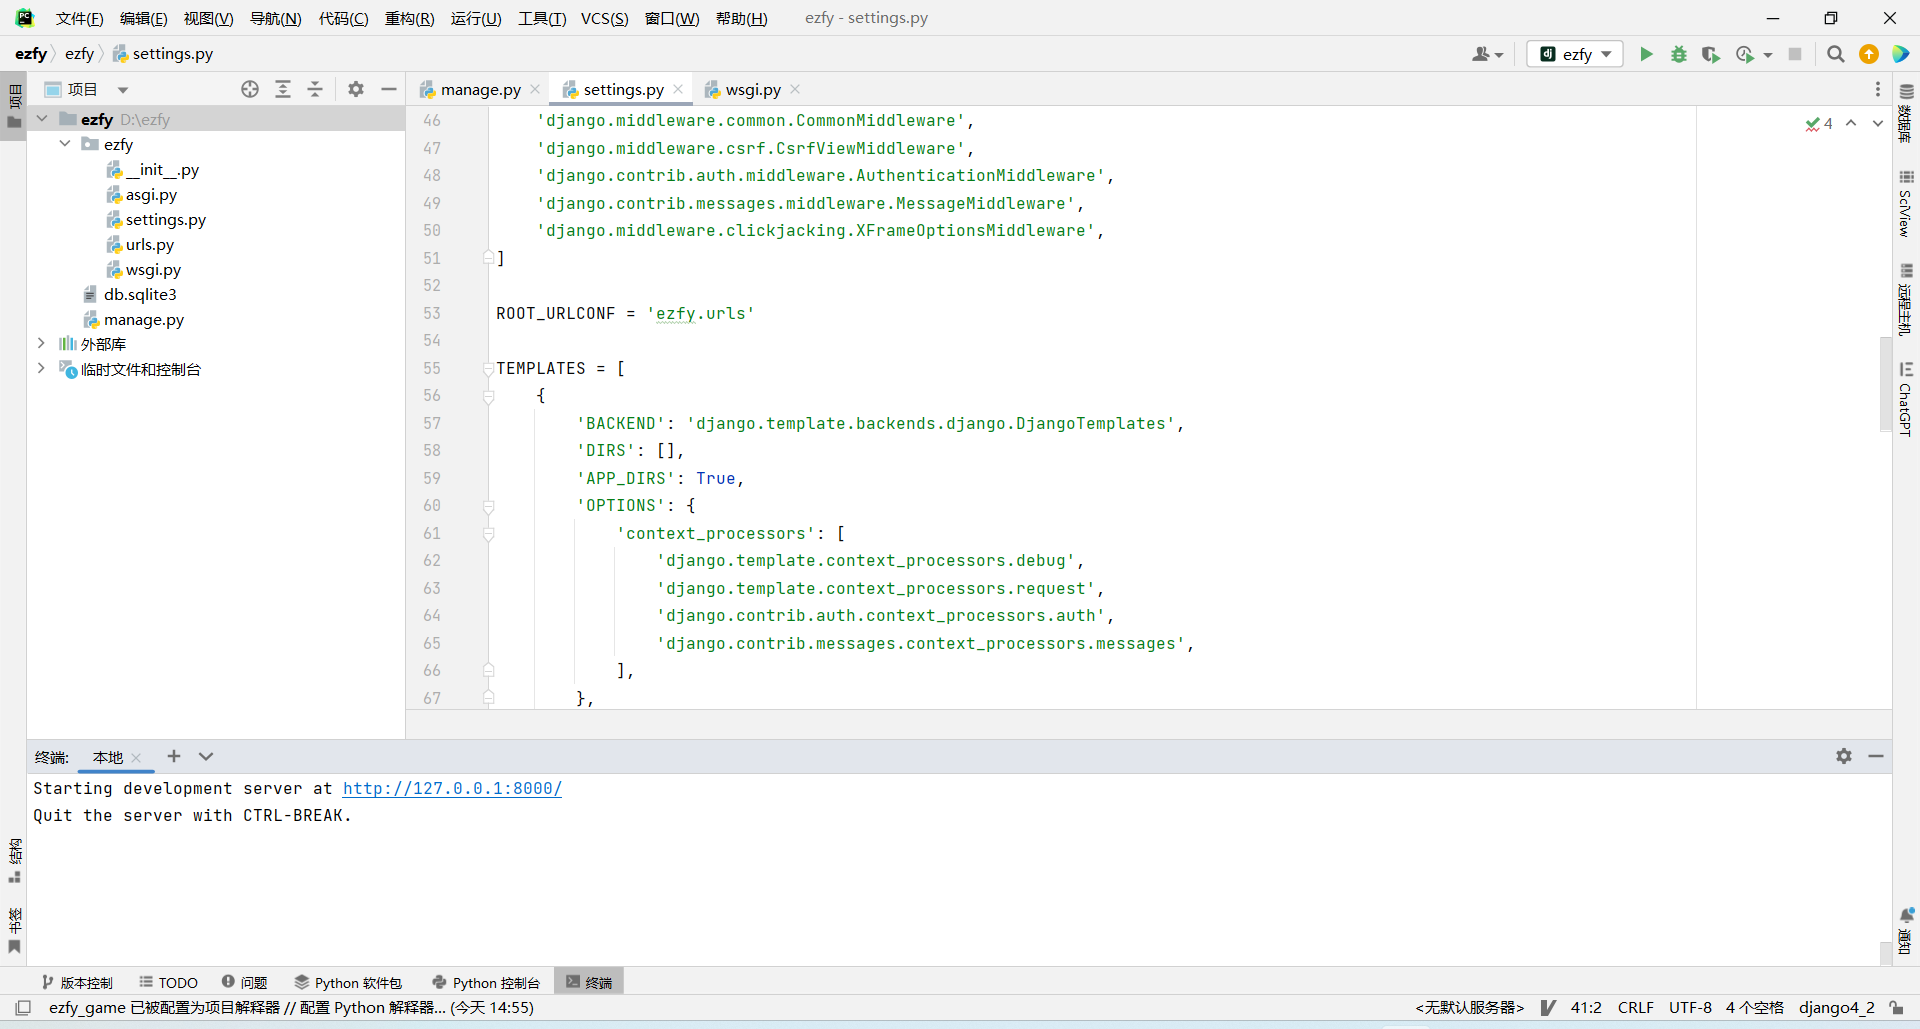
Task: Collapse the ezfy root project folder
Action: (x=42, y=119)
